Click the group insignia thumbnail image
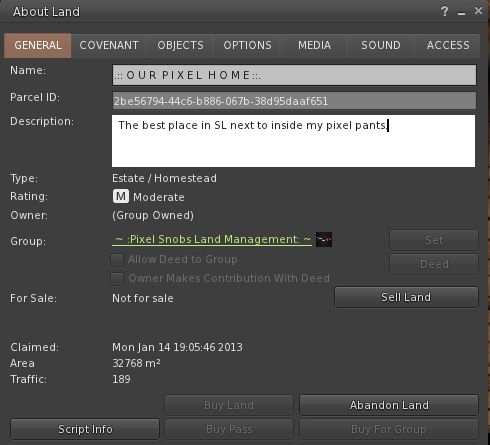 click(x=324, y=239)
